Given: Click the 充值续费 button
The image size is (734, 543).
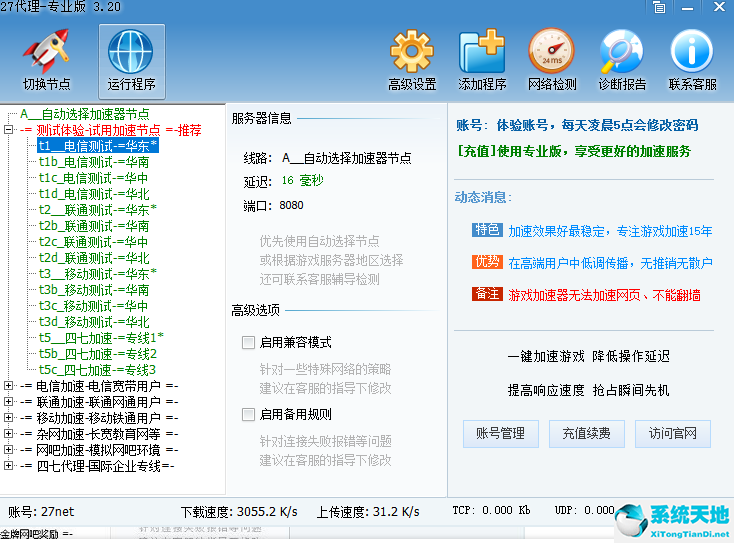Looking at the screenshot, I should pyautogui.click(x=586, y=434).
